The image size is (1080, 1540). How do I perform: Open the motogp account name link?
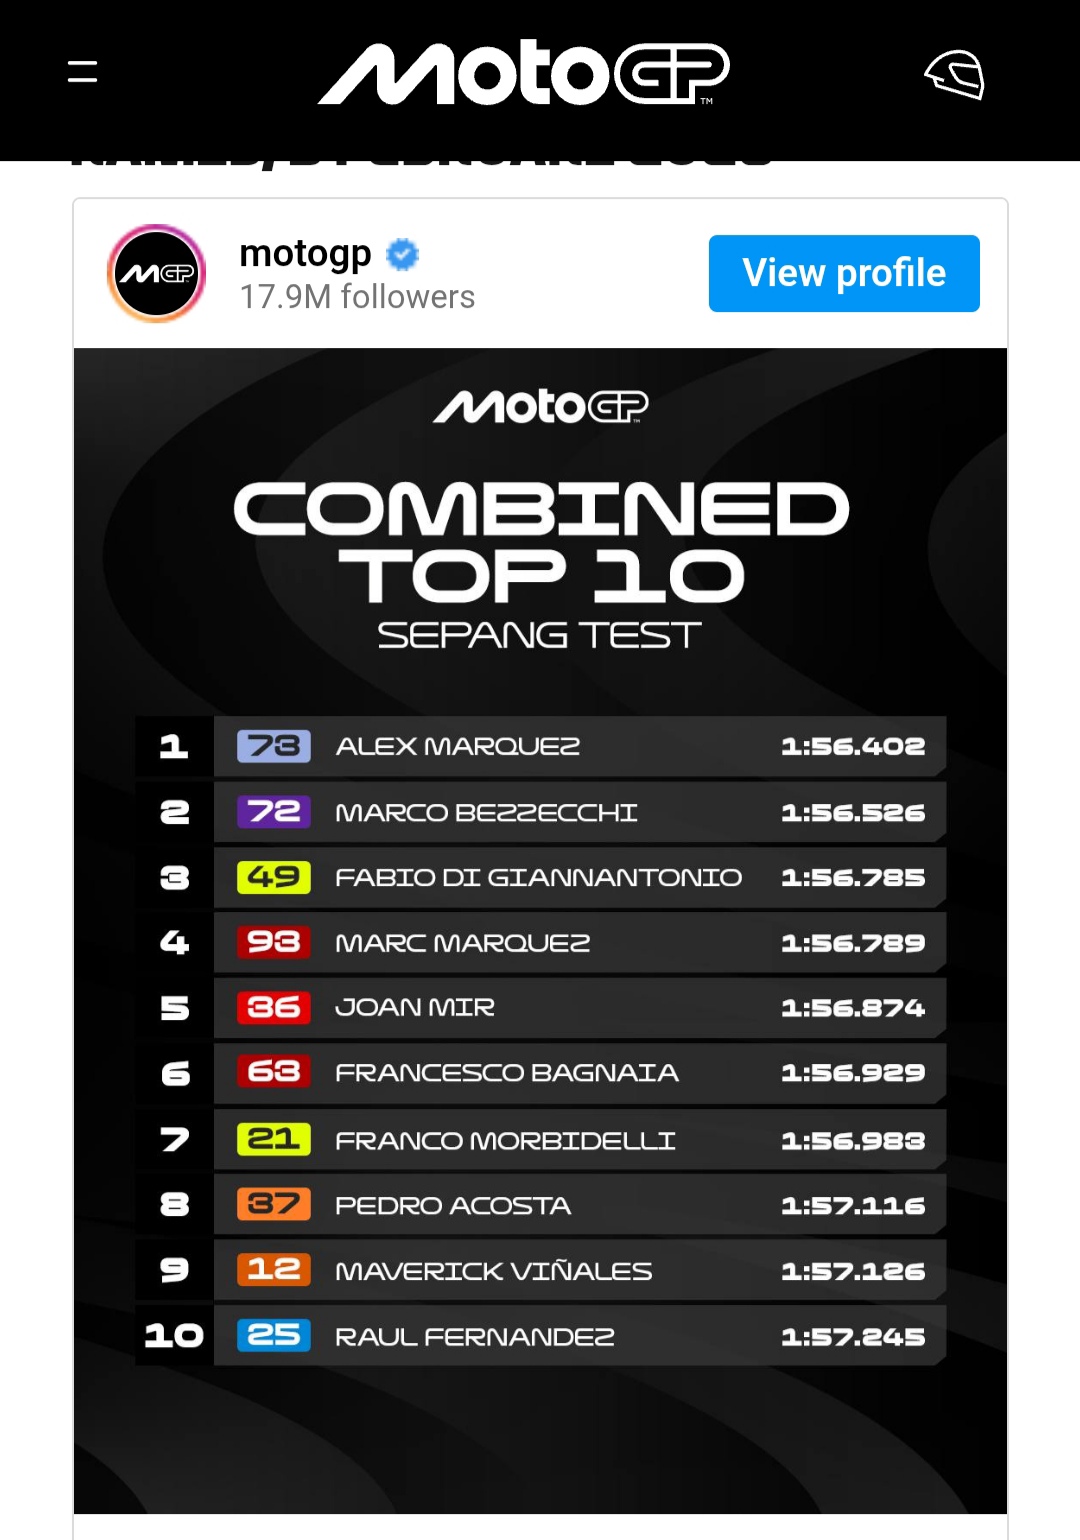click(x=305, y=254)
